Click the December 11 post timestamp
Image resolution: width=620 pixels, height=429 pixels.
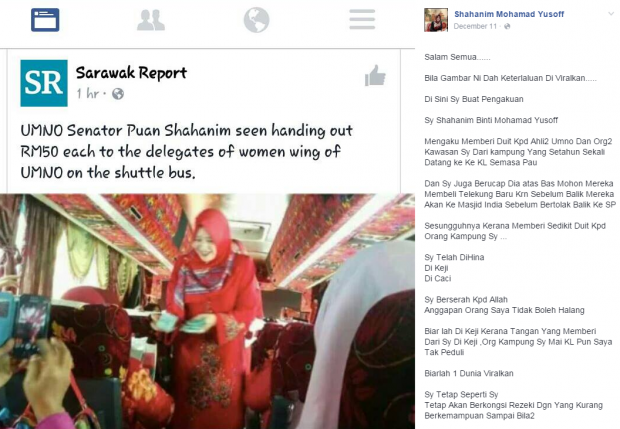click(x=474, y=26)
